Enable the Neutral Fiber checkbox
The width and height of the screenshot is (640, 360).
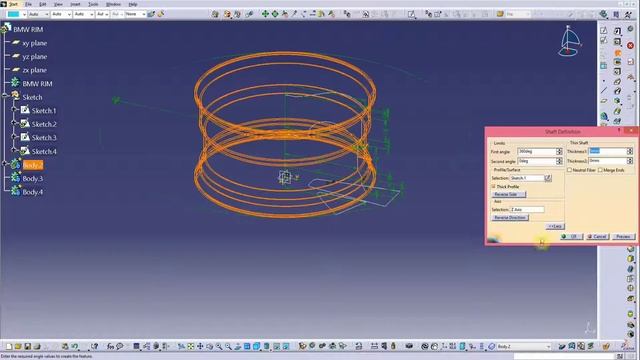point(570,170)
